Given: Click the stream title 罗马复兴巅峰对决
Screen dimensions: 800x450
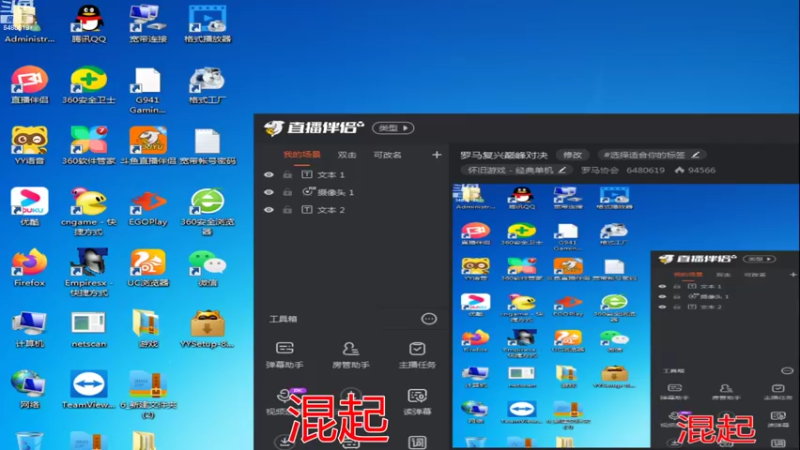Looking at the screenshot, I should pyautogui.click(x=504, y=155).
